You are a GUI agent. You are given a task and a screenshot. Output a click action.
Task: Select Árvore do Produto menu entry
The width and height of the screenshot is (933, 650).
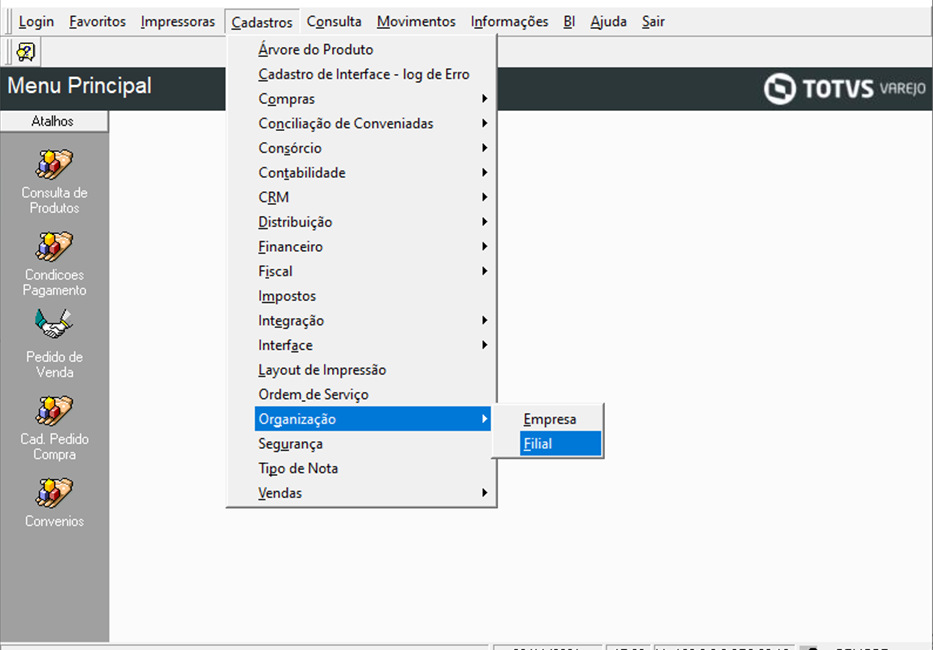(x=374, y=49)
